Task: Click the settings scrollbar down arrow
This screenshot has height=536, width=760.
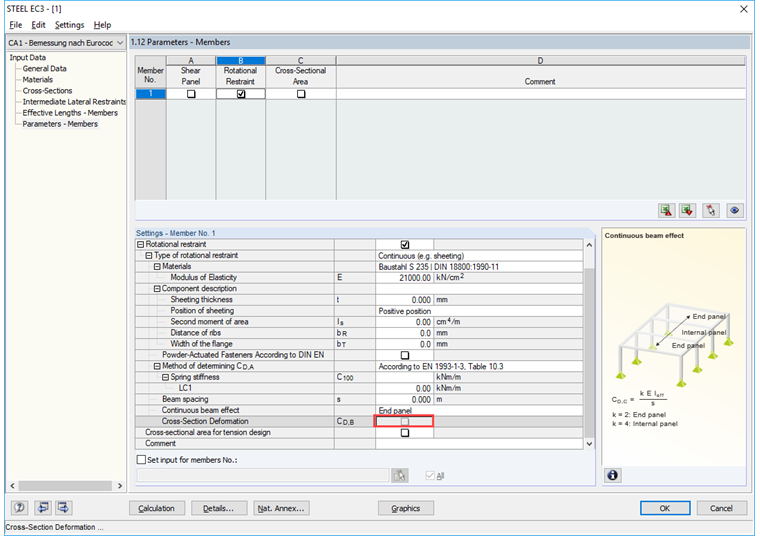Action: 589,443
